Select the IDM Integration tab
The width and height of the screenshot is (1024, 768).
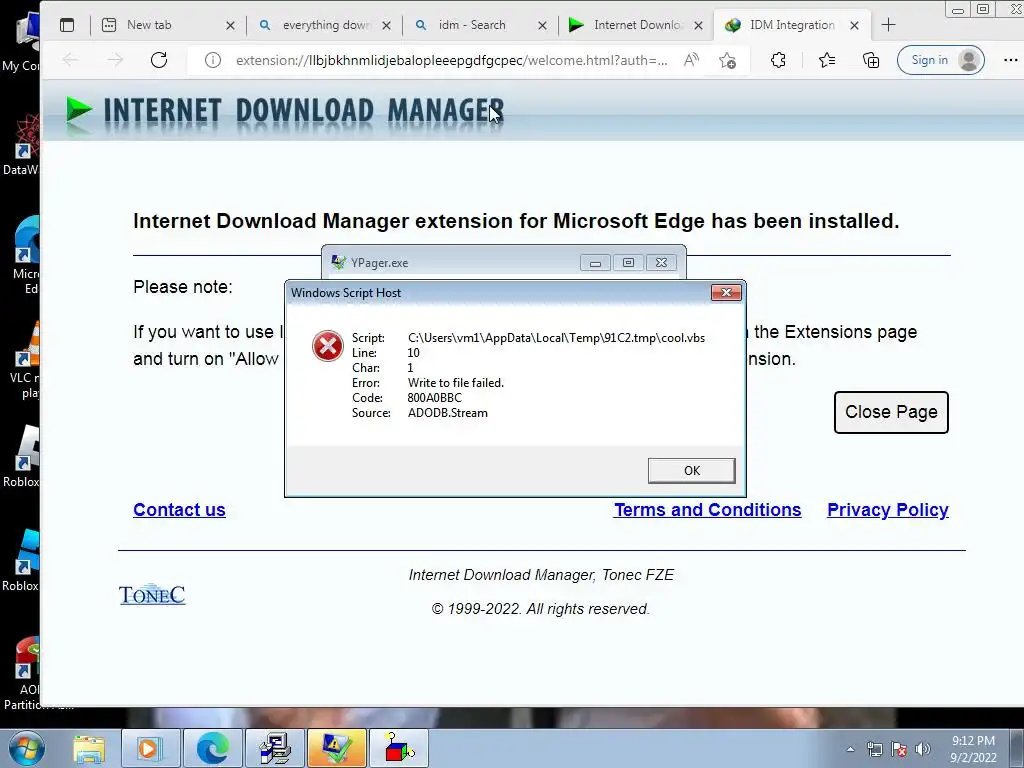(792, 25)
